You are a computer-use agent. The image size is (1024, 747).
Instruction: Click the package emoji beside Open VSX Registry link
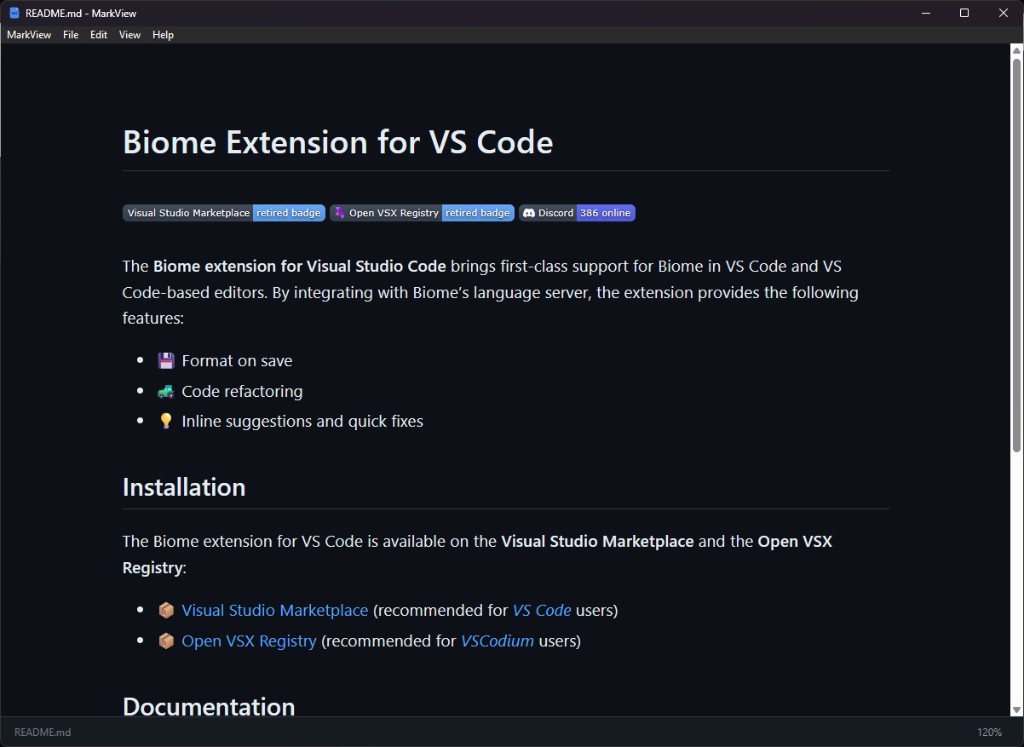tap(166, 641)
